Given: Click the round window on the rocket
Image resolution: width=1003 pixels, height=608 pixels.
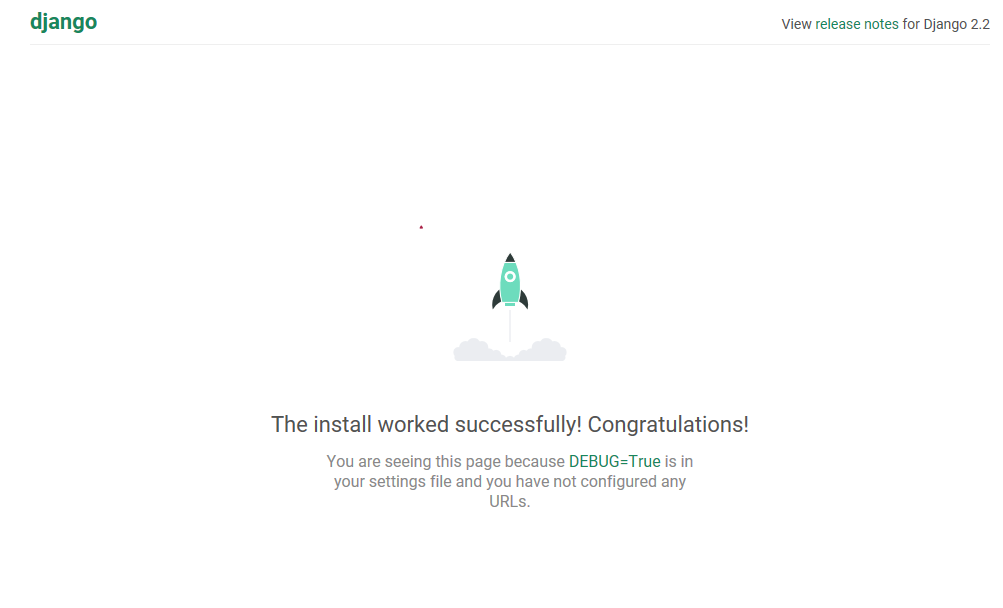Looking at the screenshot, I should coord(510,276).
